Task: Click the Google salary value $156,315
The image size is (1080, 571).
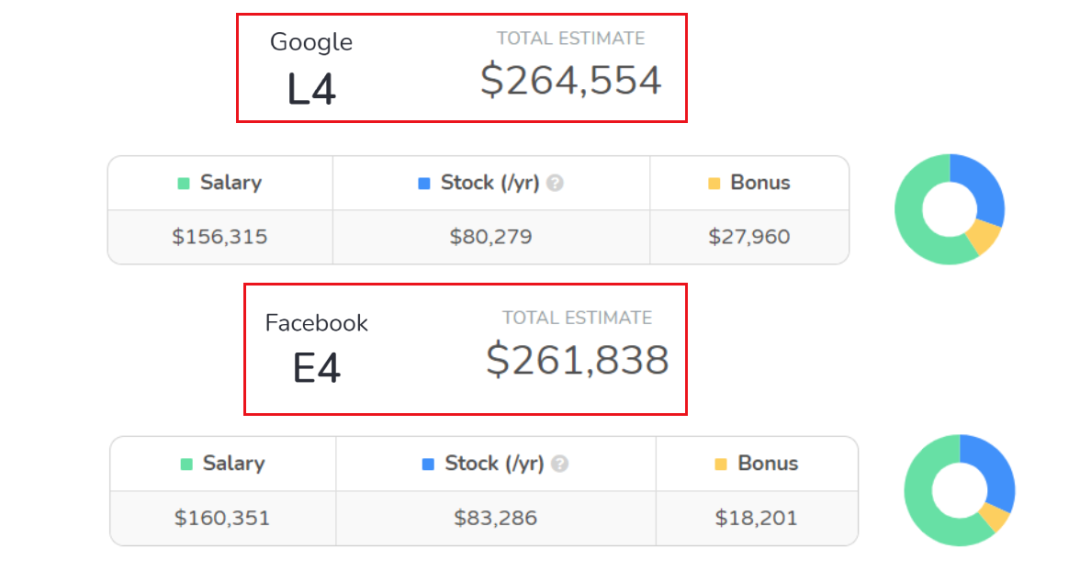Action: tap(220, 238)
